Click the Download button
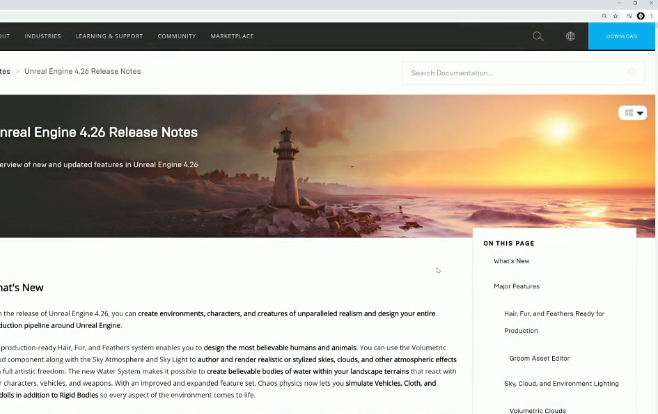Screen dimensions: 658x414 [621, 36]
